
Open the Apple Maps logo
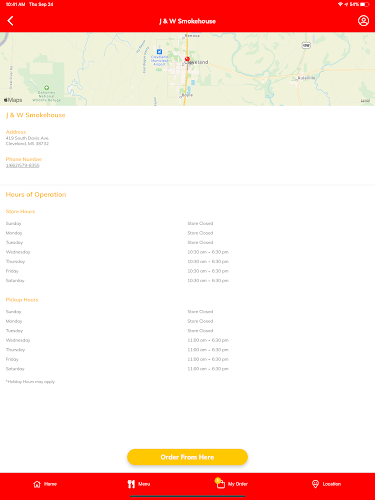(13, 100)
